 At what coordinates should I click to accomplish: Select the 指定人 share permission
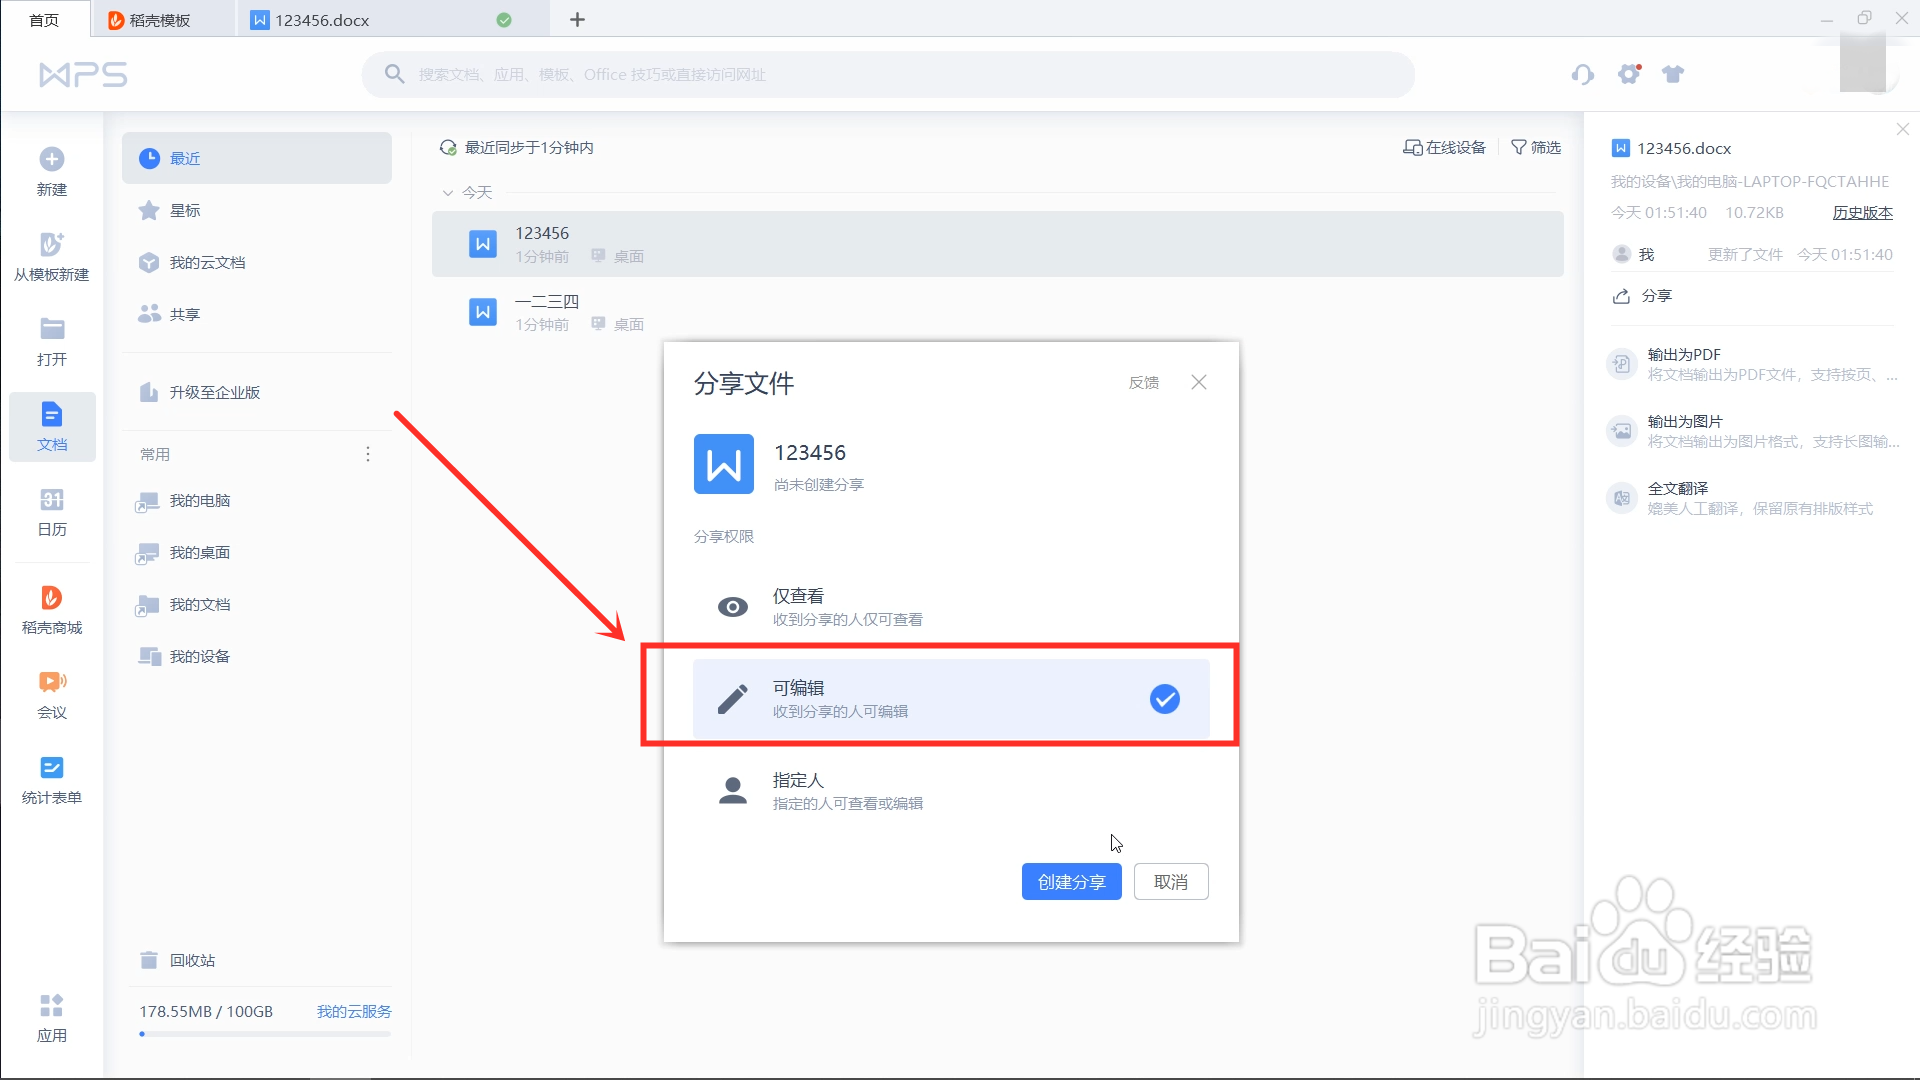951,791
